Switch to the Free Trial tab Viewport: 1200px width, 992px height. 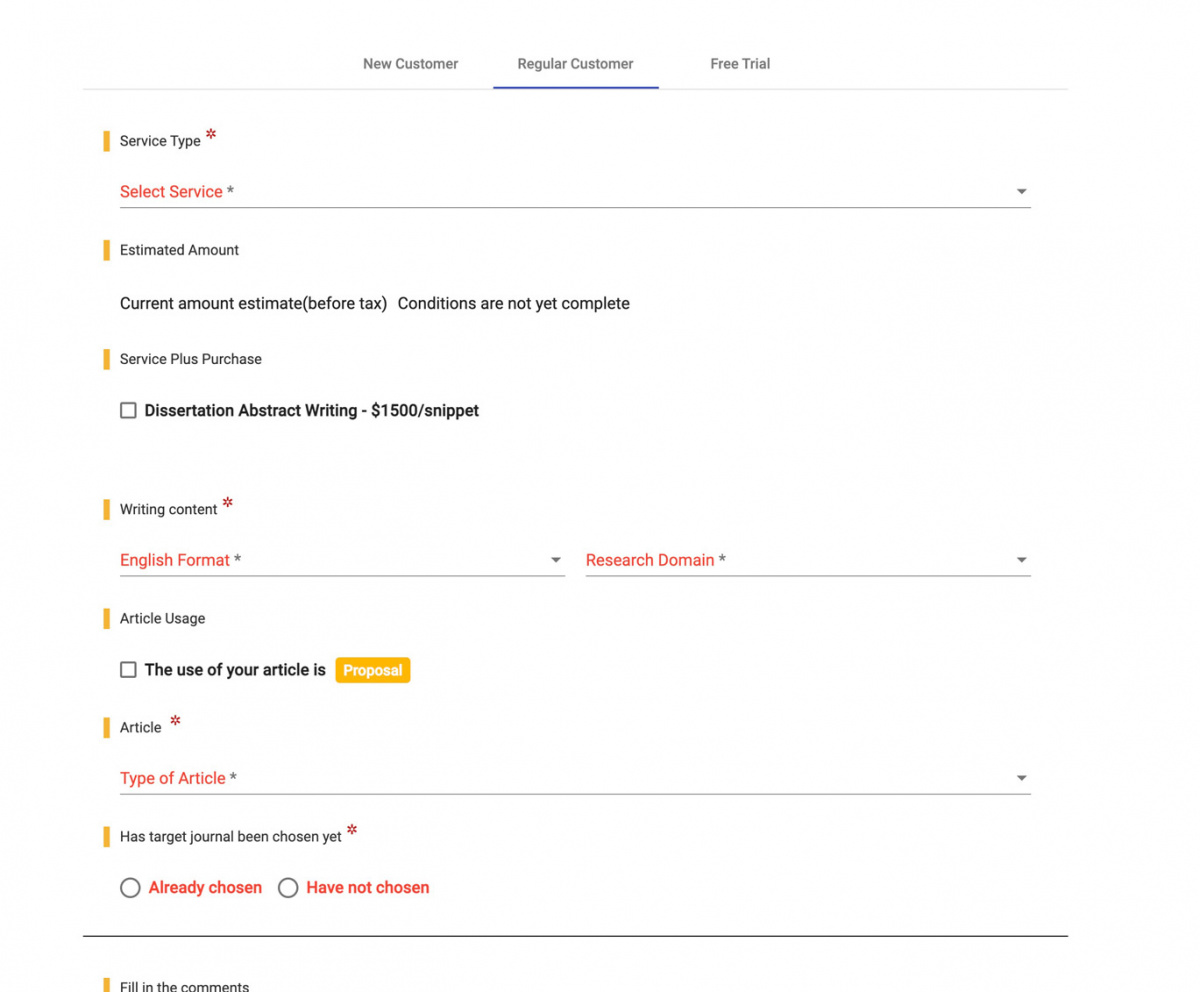click(x=740, y=64)
